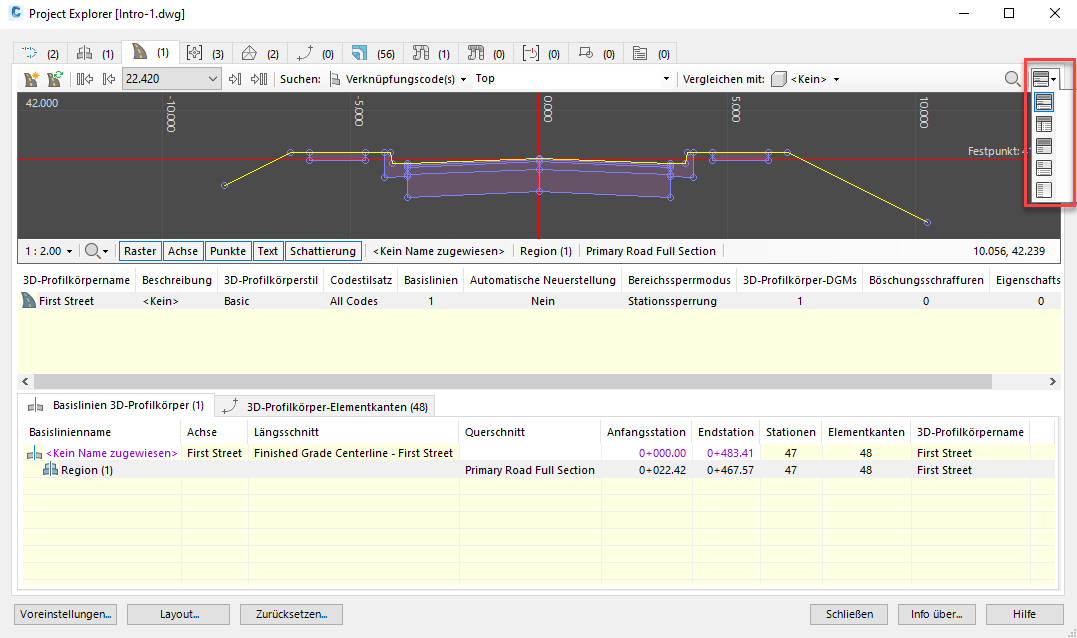Click the magnifier search icon in top toolbar
This screenshot has height=638, width=1077.
[x=1012, y=79]
